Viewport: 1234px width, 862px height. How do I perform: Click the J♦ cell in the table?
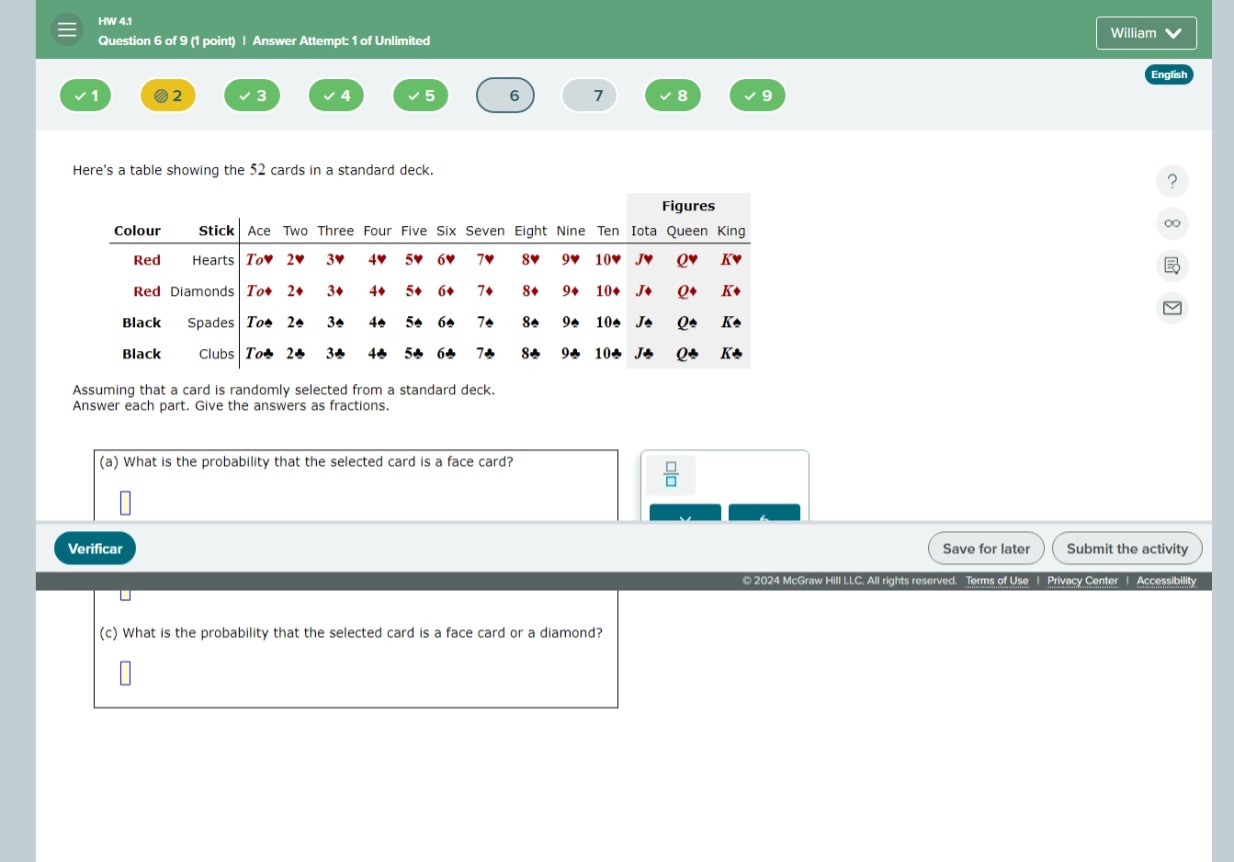(x=644, y=291)
